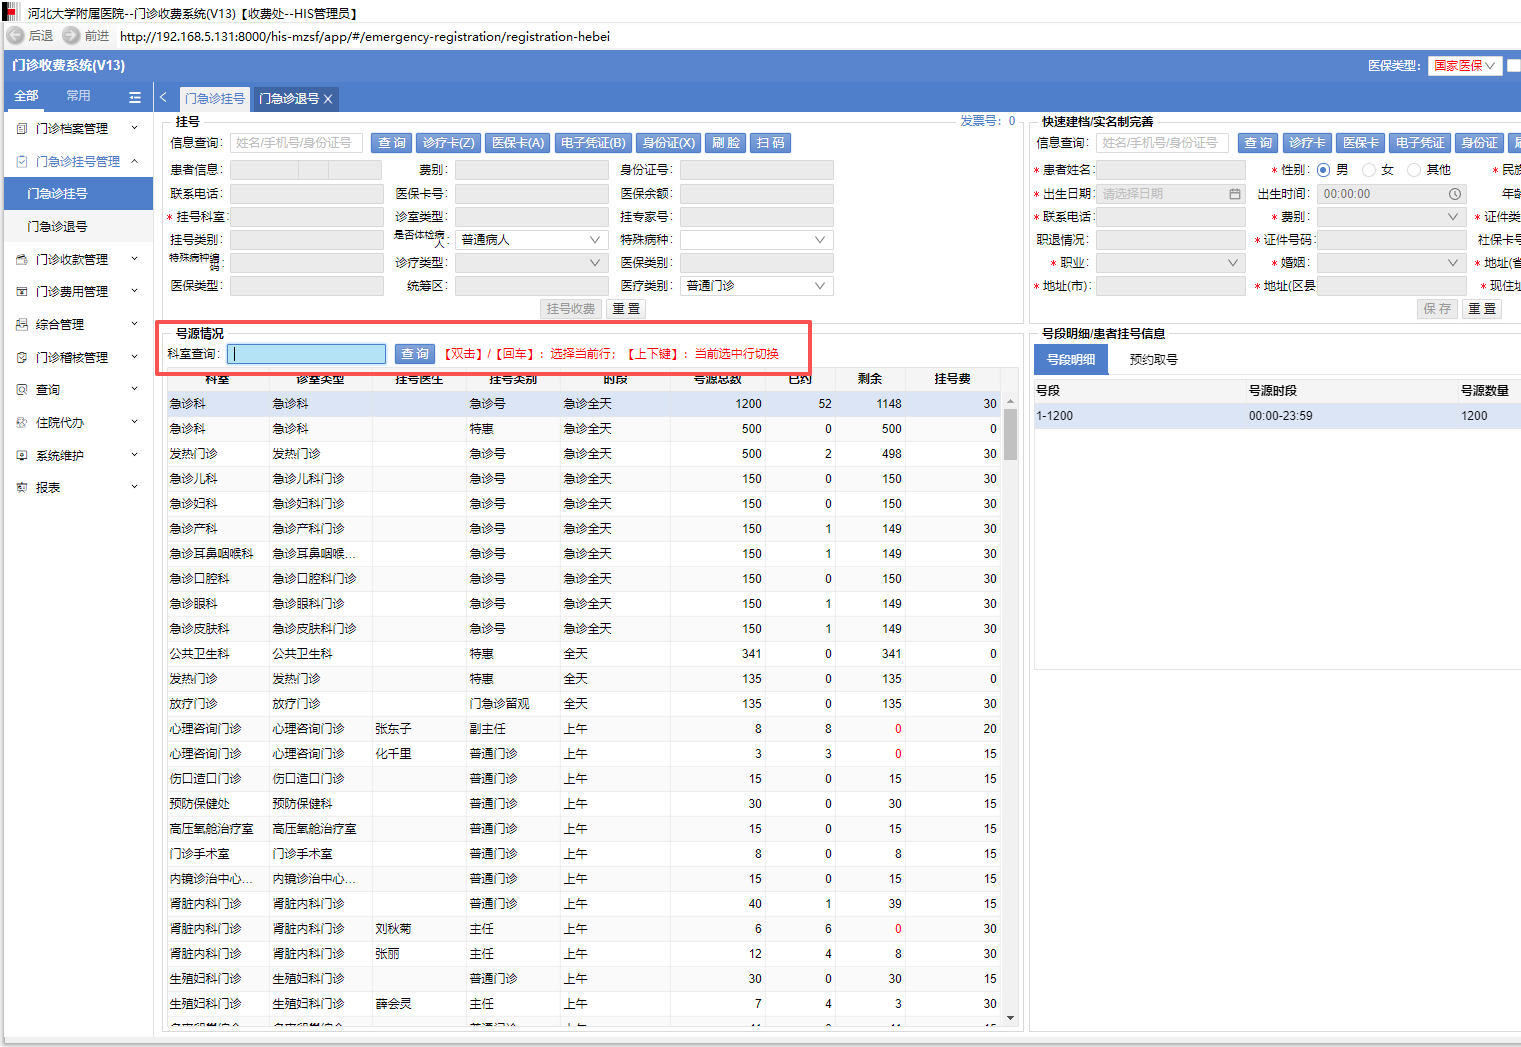Click the 挂号 信息查询 search input
The height and width of the screenshot is (1047, 1521).
296,143
